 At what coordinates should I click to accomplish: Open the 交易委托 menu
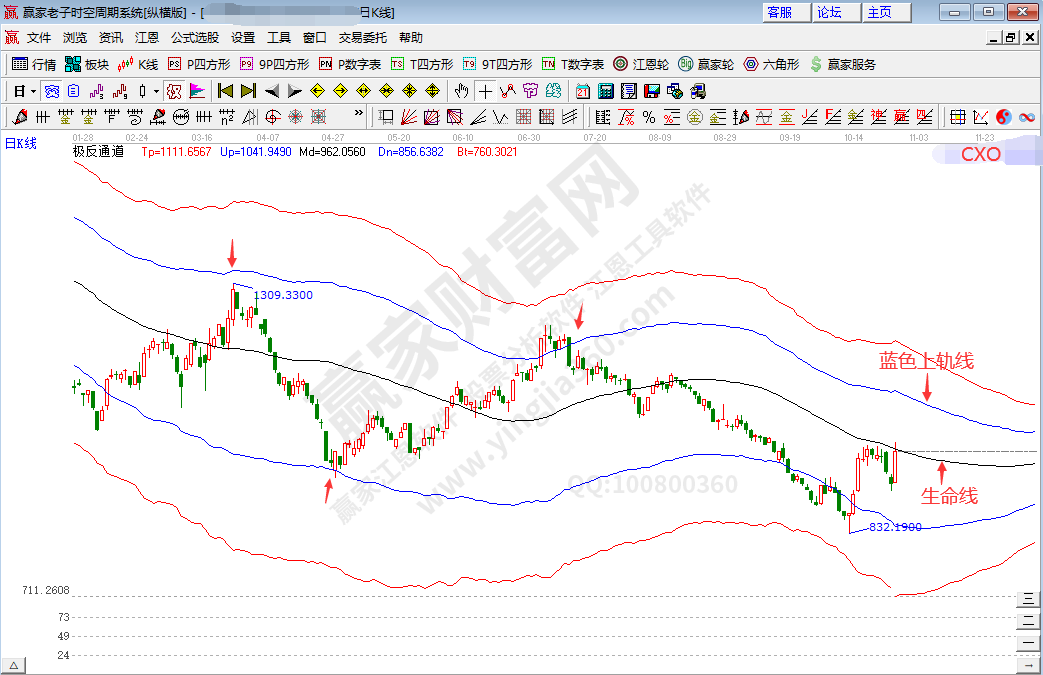point(363,38)
